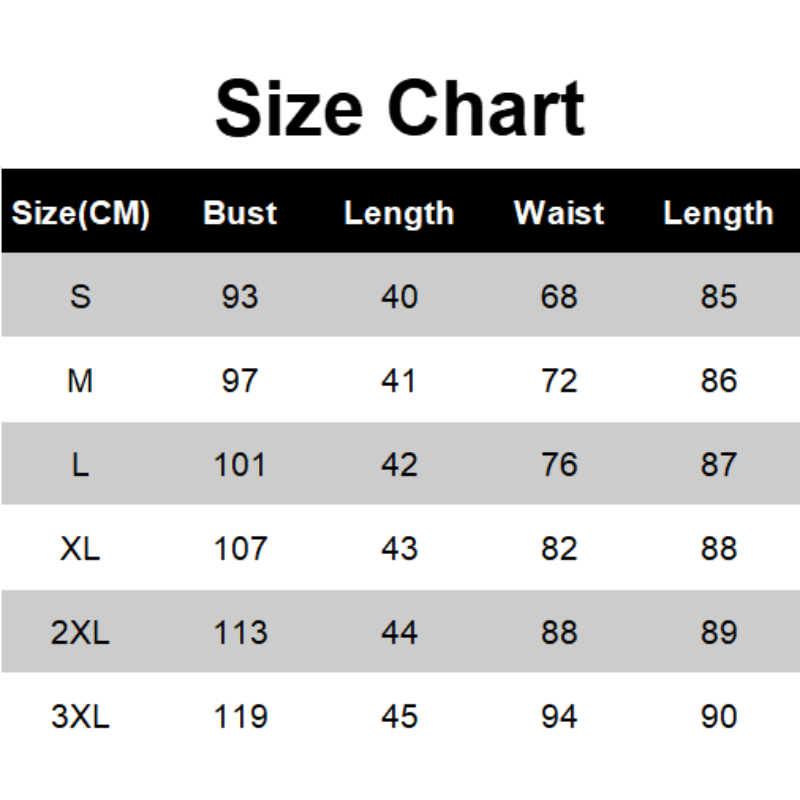Choose the XL size row label

pos(80,549)
